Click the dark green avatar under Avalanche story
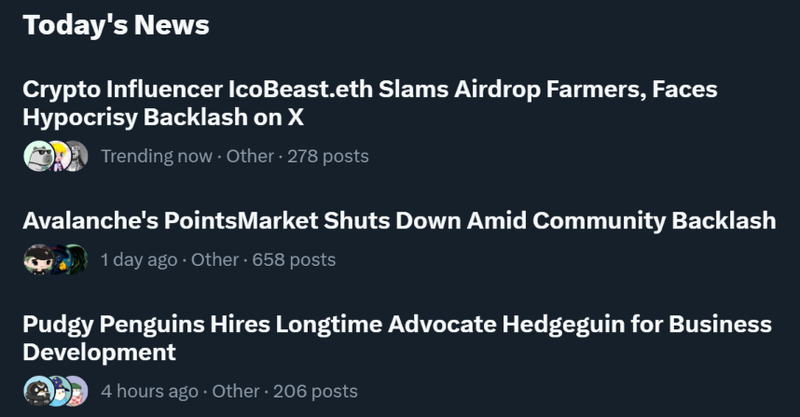Viewport: 800px width, 417px height. click(60, 260)
